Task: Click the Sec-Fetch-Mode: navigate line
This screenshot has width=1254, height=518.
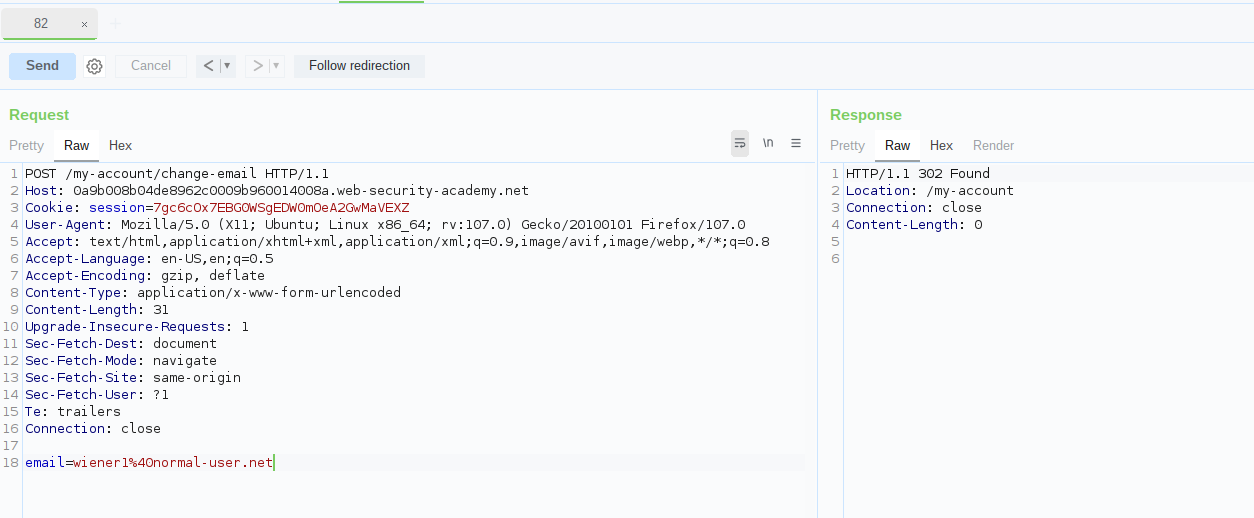Action: click(x=121, y=361)
